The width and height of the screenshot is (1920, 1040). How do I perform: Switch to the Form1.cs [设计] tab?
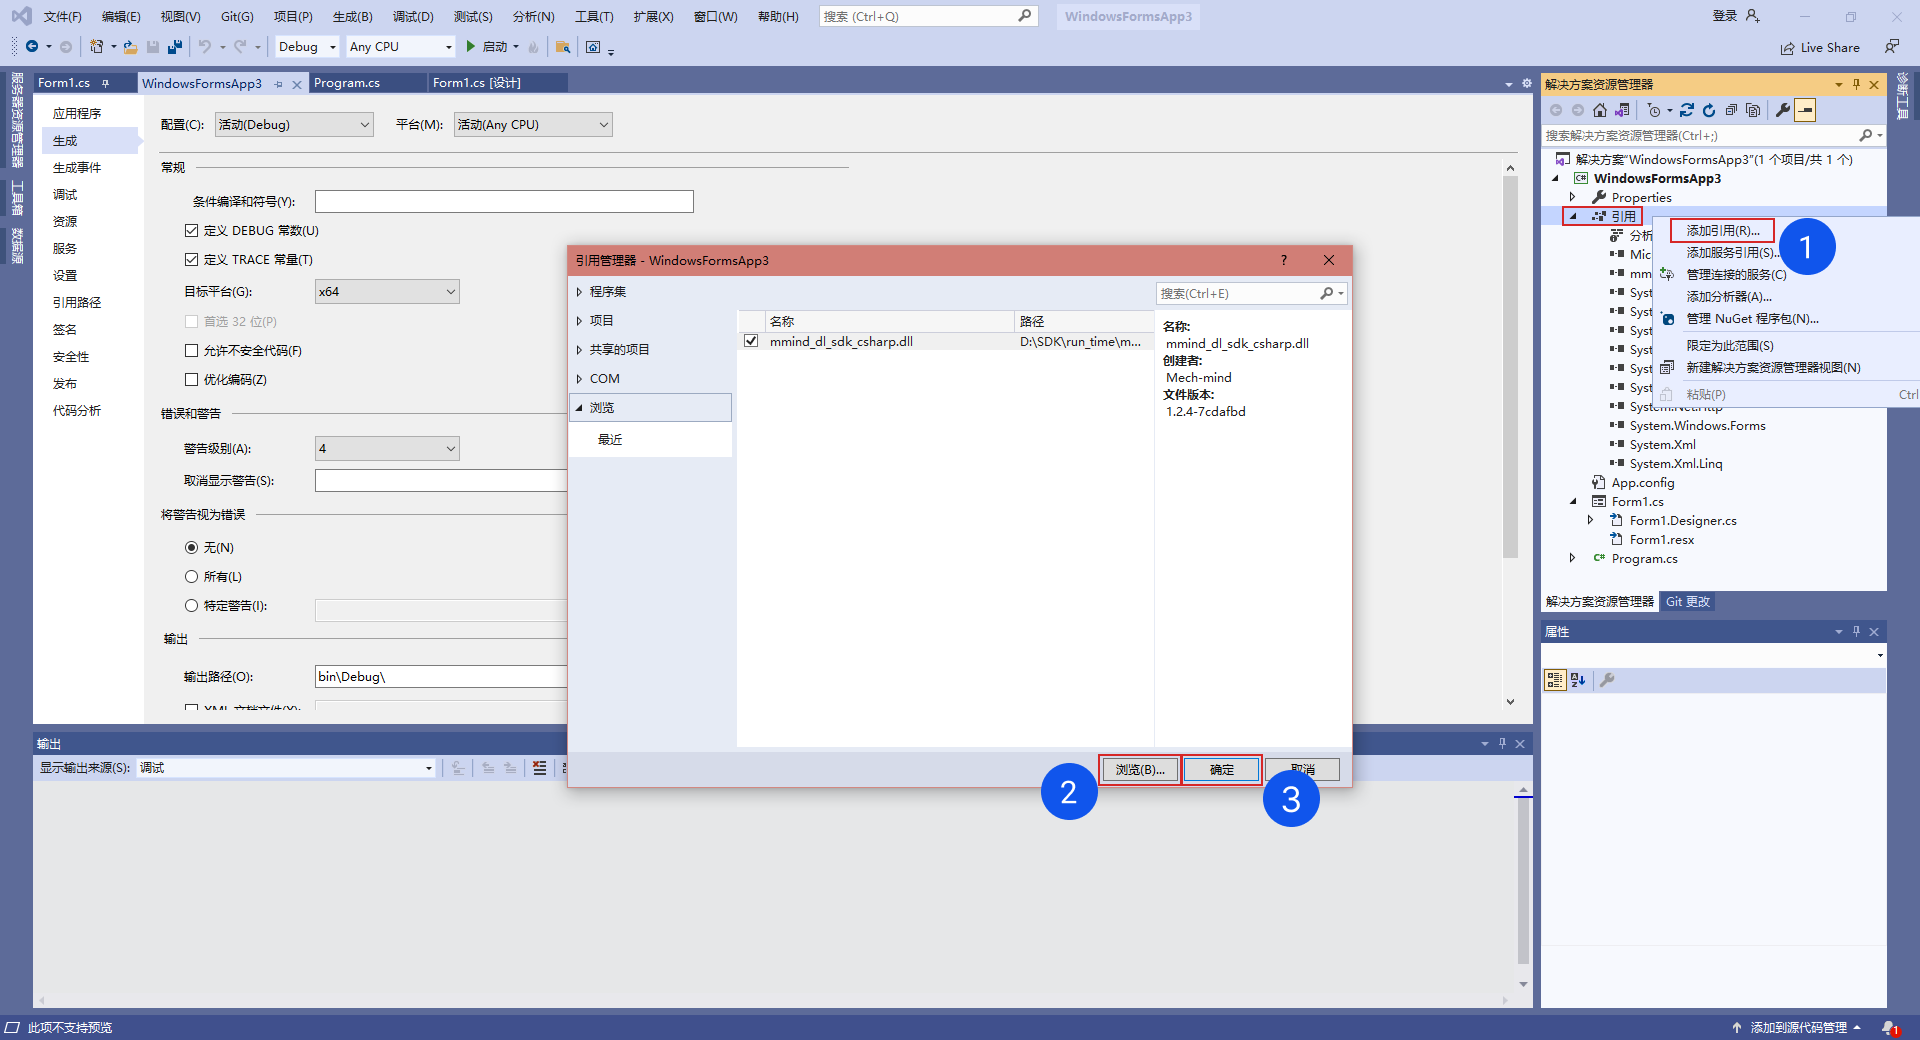[x=477, y=83]
